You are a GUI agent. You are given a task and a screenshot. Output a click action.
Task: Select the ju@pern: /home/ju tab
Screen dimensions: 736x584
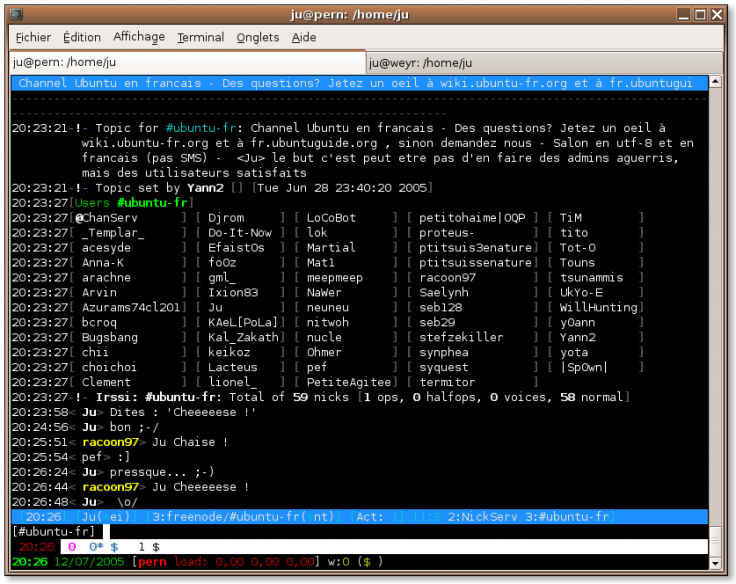pyautogui.click(x=65, y=62)
